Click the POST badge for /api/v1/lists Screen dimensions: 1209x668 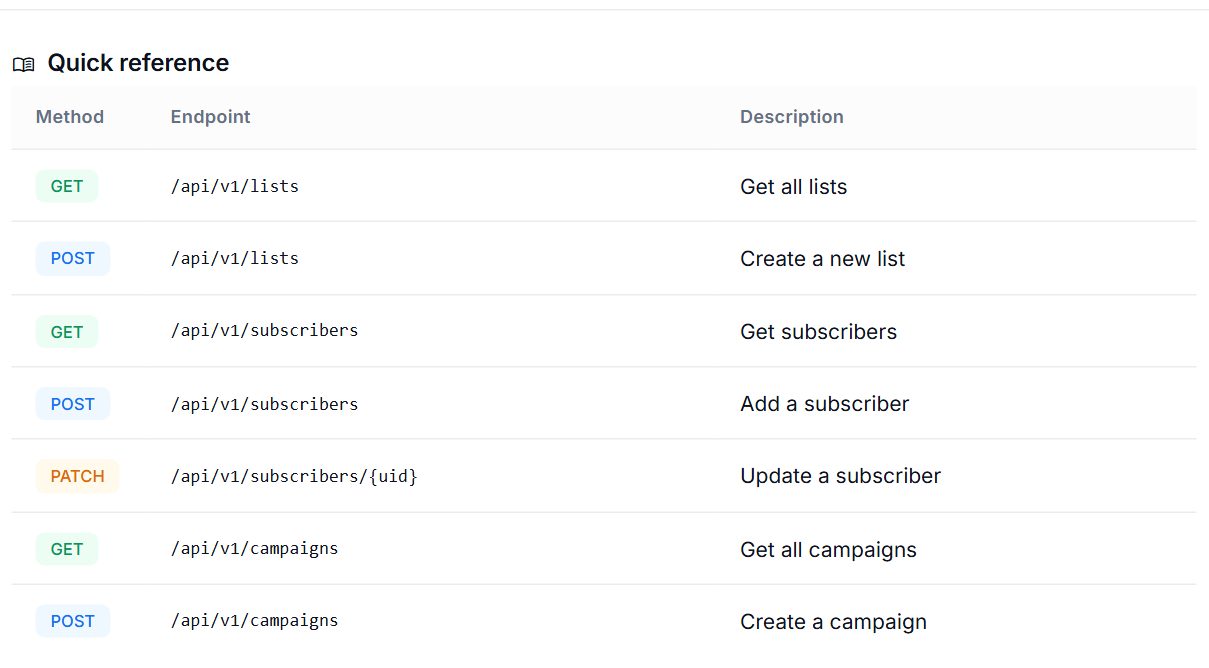73,258
